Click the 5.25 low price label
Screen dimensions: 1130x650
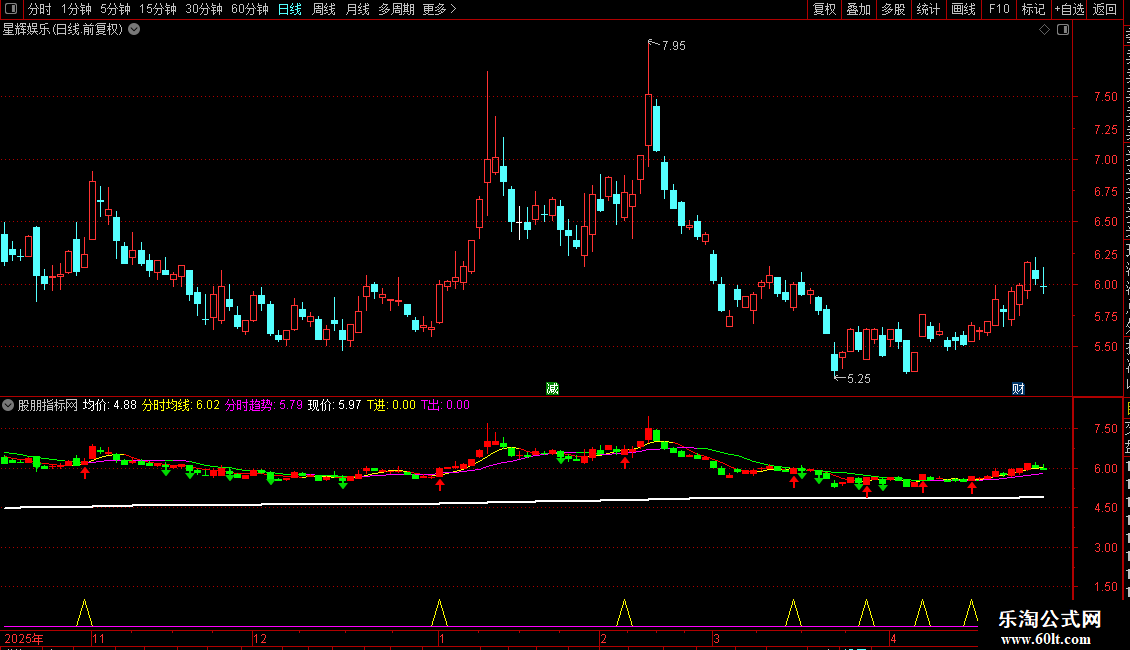click(x=859, y=379)
